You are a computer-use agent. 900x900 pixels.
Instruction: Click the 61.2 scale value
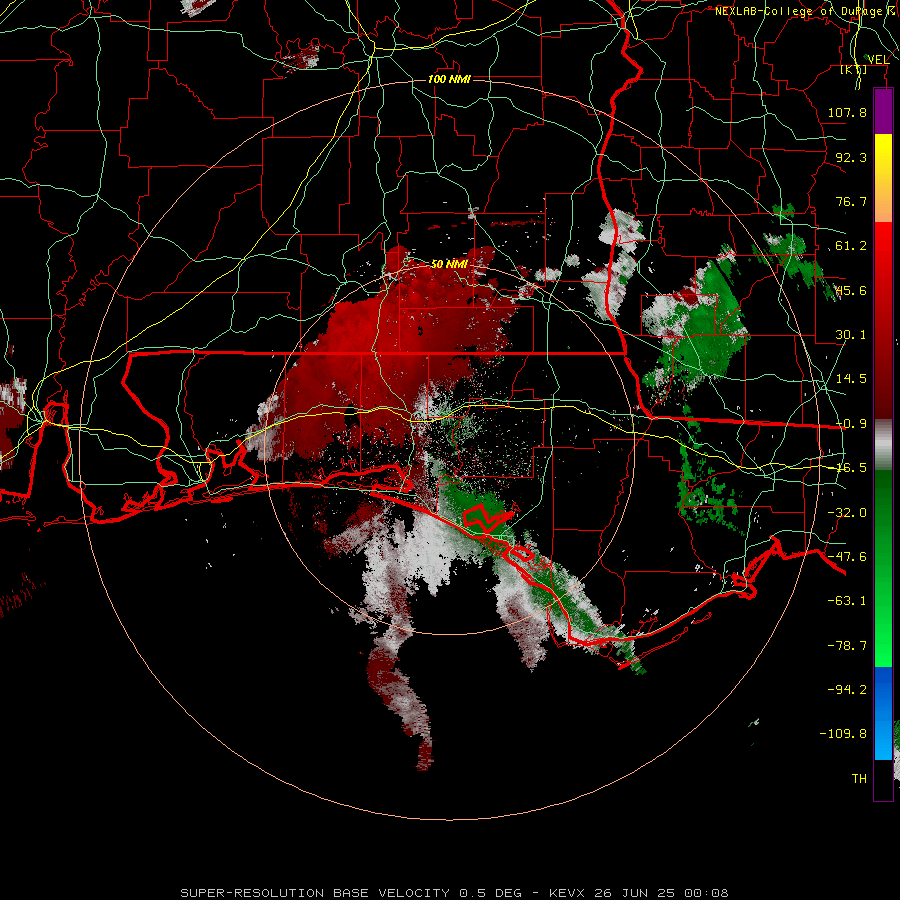(x=851, y=246)
